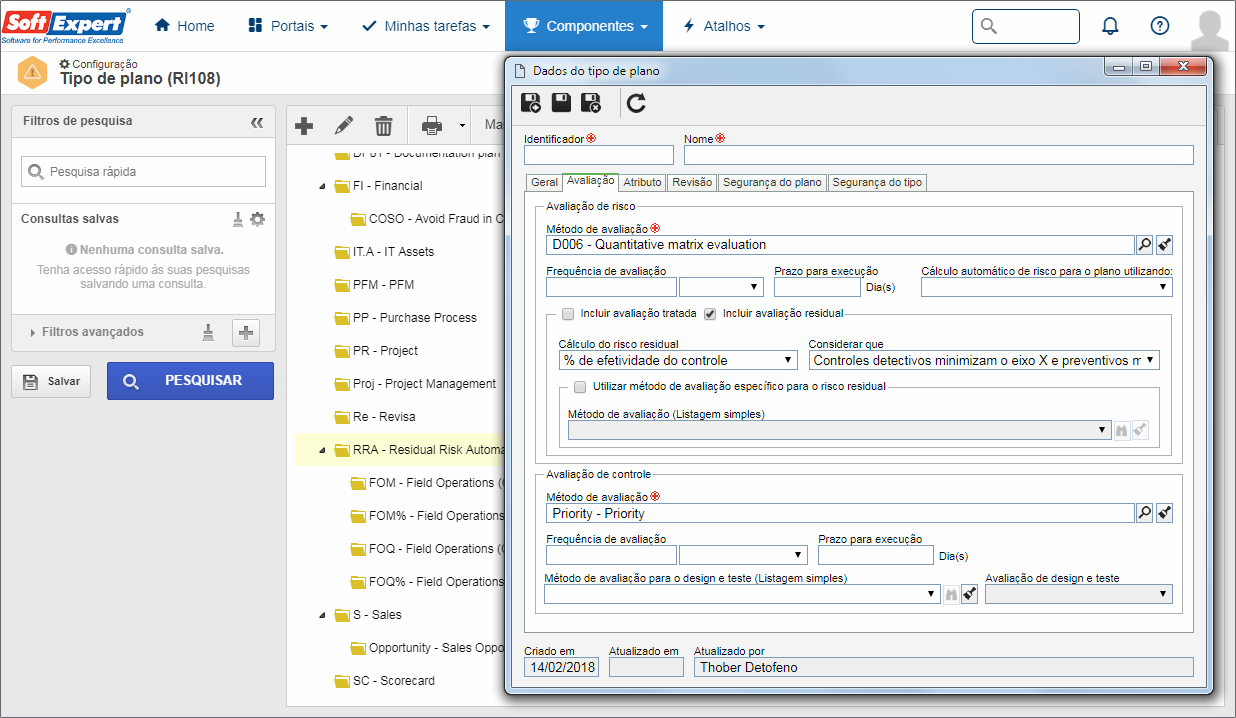Uncheck the Incluir avaliação residual checkbox
Image resolution: width=1236 pixels, height=718 pixels.
710,313
